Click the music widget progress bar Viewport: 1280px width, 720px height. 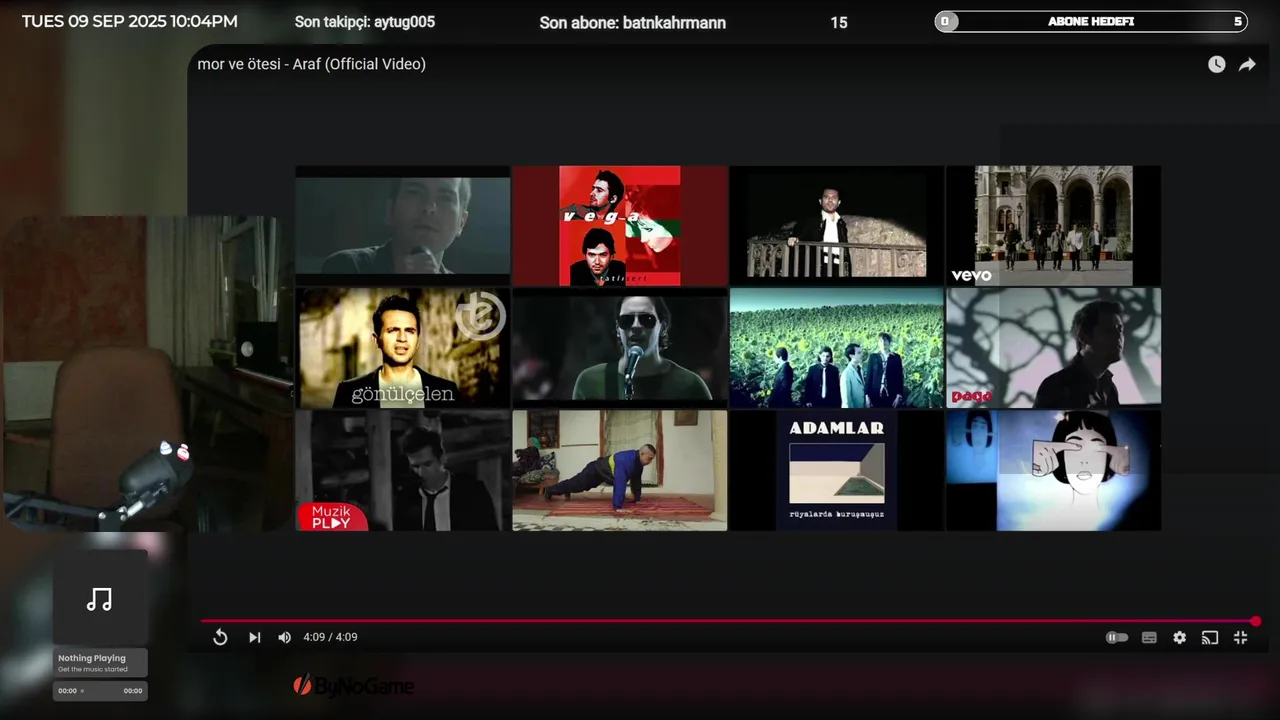tap(100, 691)
